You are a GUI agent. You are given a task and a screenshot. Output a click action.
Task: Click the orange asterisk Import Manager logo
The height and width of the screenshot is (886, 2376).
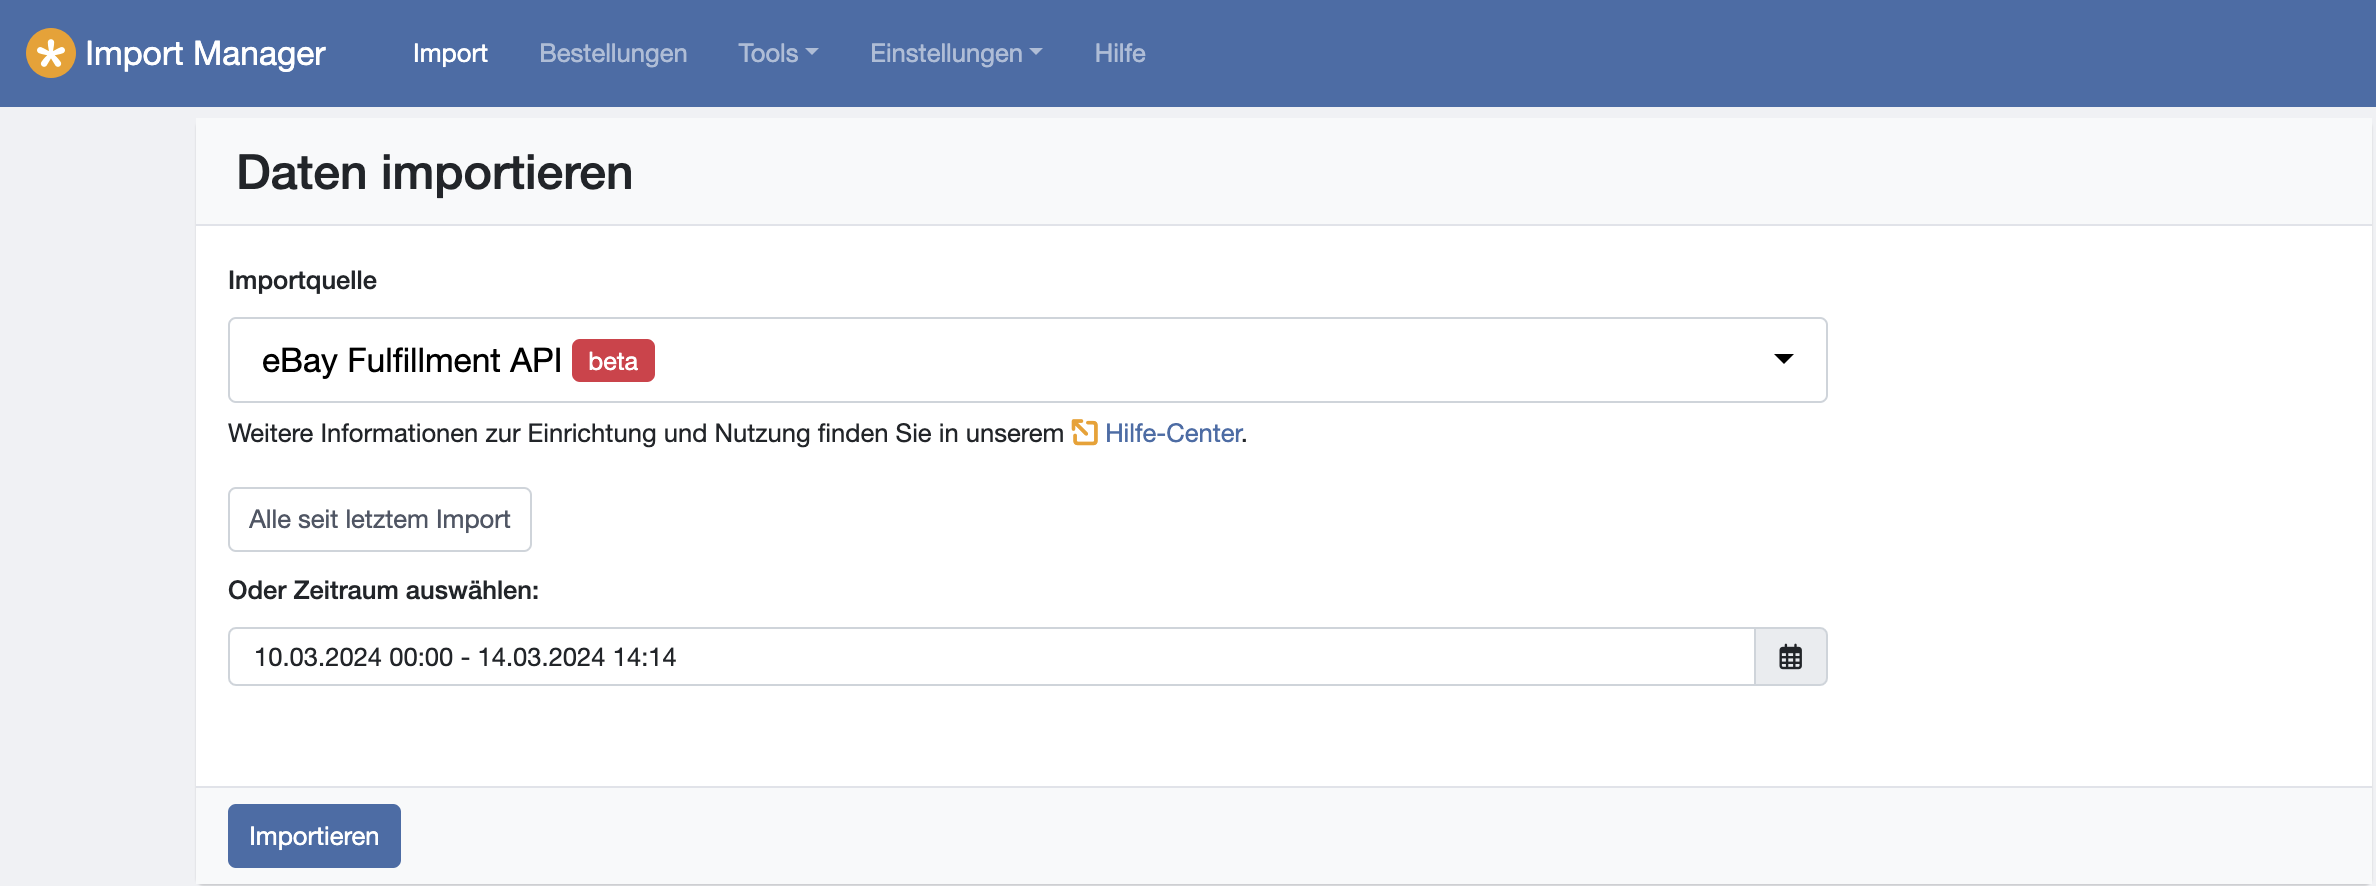pos(51,53)
